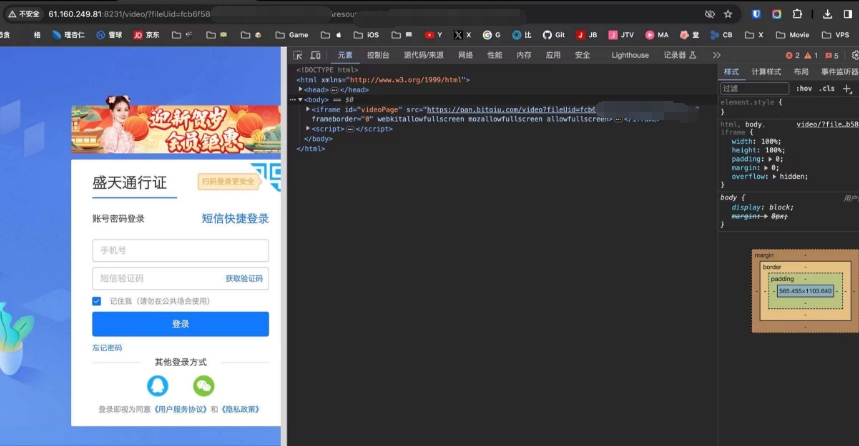Click the 忘记密码 forgot password link
The height and width of the screenshot is (446, 859).
point(107,348)
